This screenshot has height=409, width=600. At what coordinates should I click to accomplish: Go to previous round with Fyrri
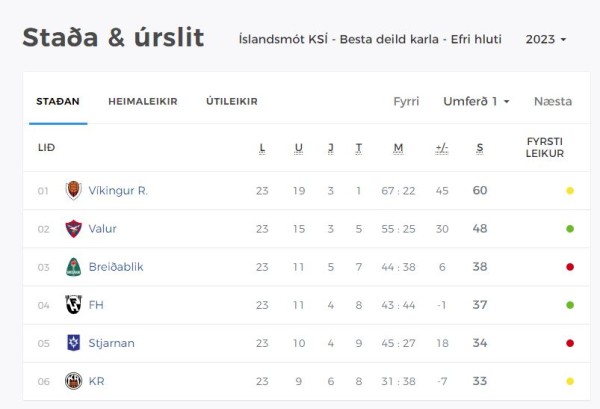click(x=406, y=101)
